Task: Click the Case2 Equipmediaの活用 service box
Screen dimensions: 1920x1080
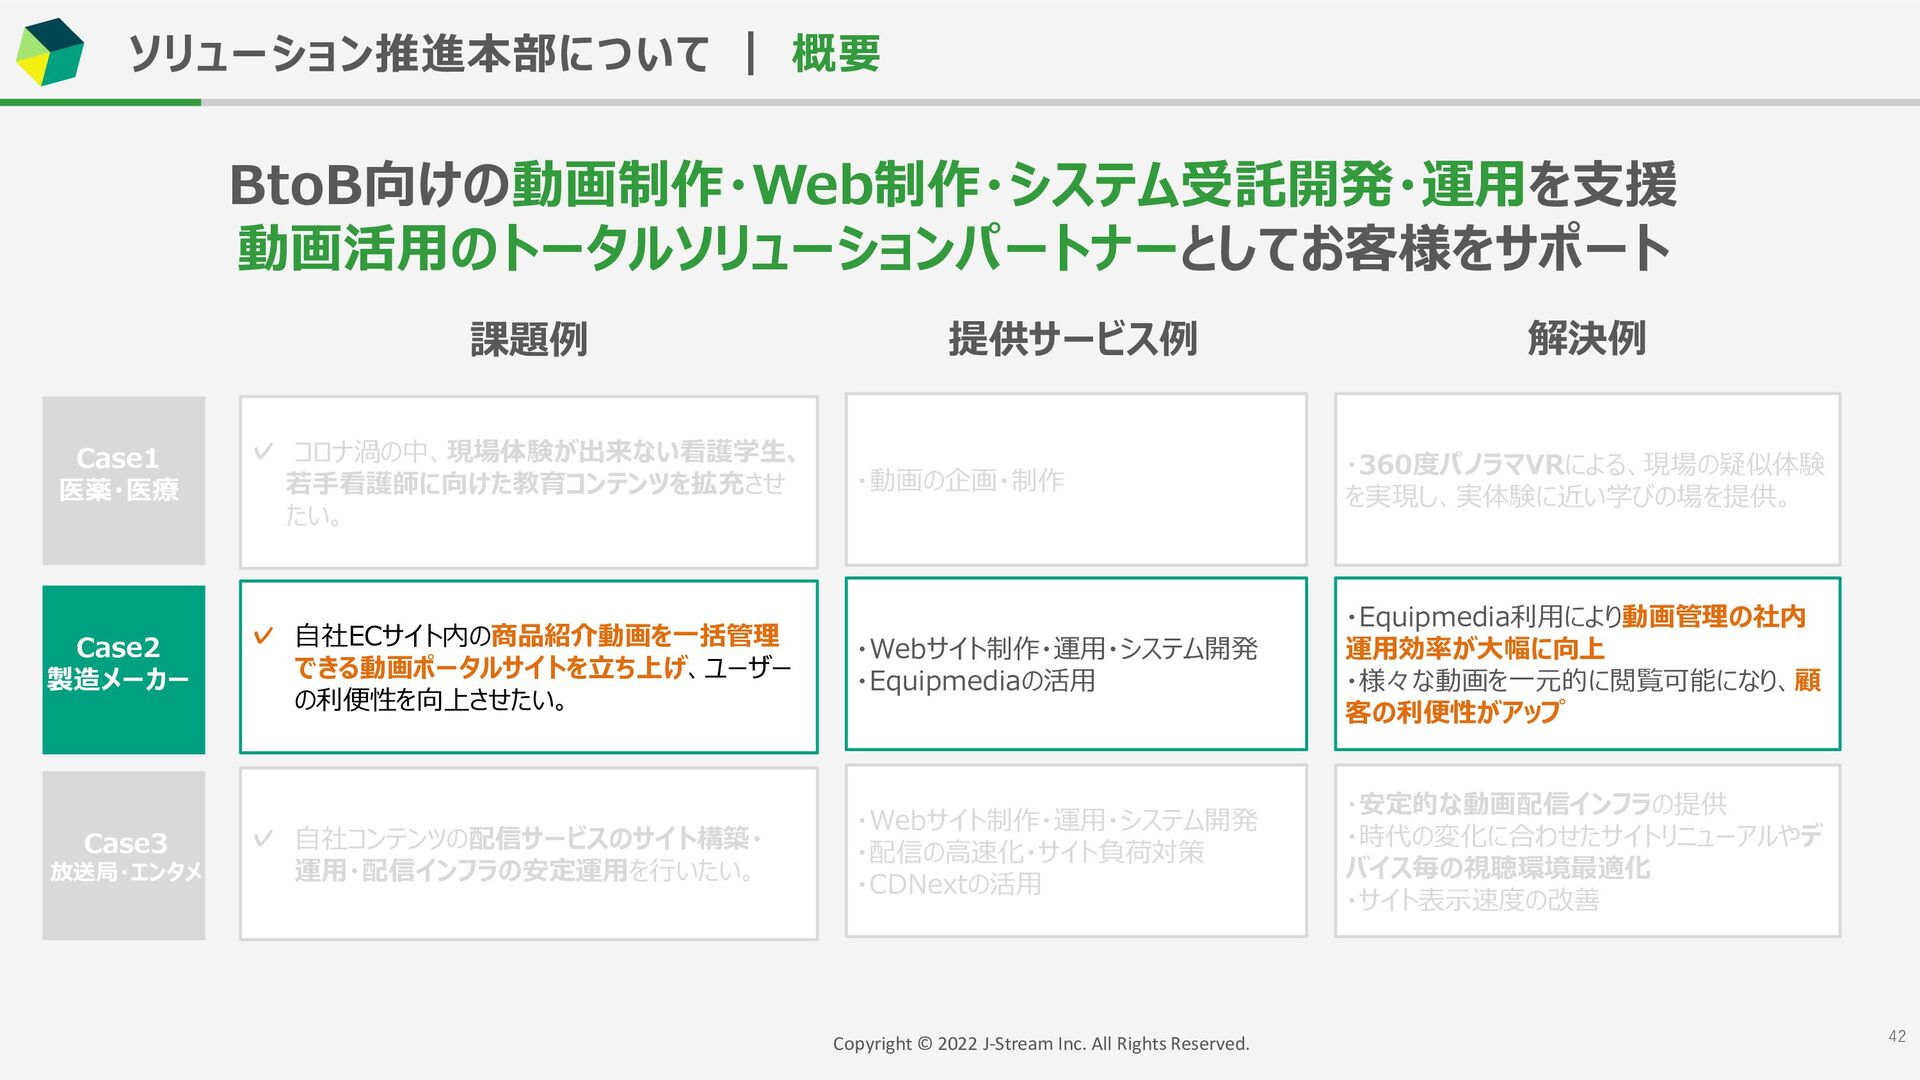Action: pyautogui.click(x=1075, y=664)
